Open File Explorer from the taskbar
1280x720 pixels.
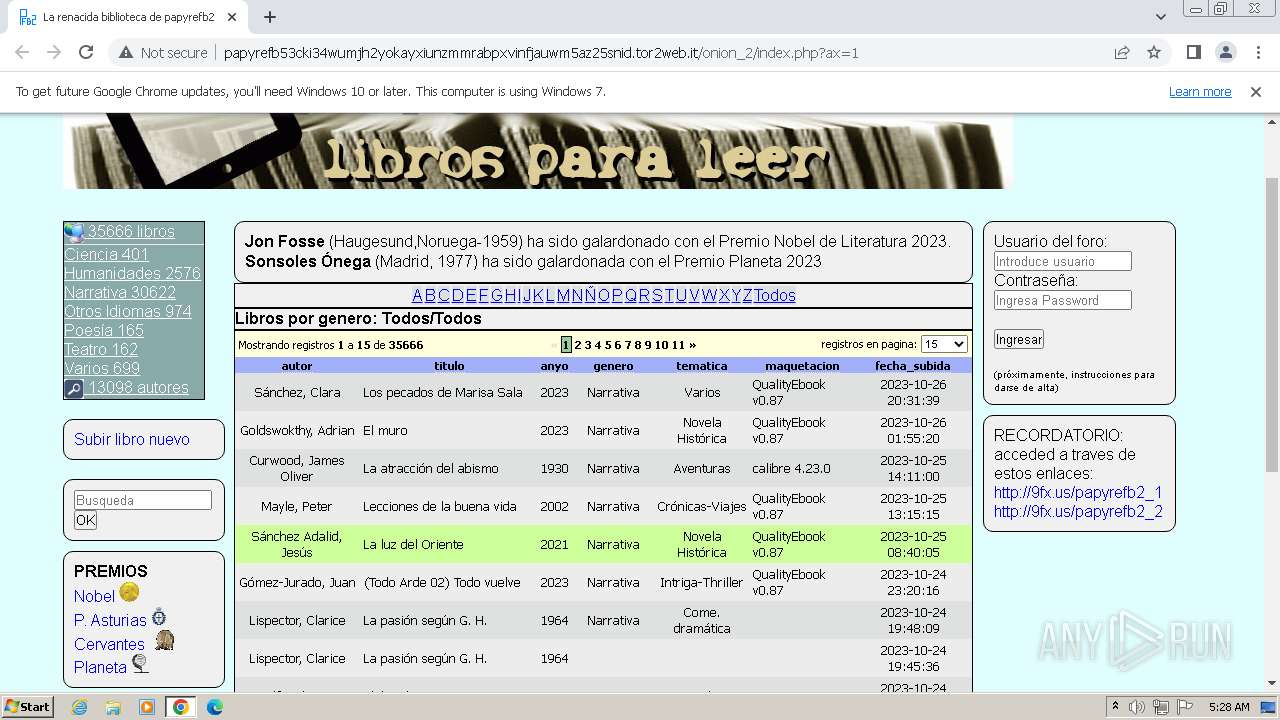coord(113,707)
